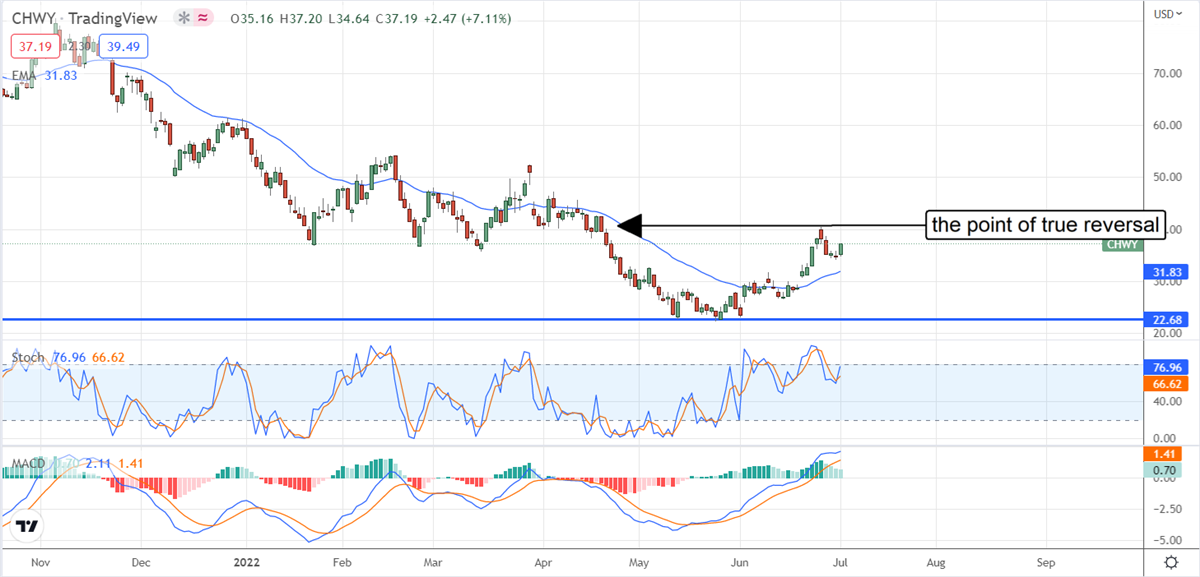Viewport: 1200px width, 577px height.
Task: Select the blue horizontal support line
Action: coord(400,320)
